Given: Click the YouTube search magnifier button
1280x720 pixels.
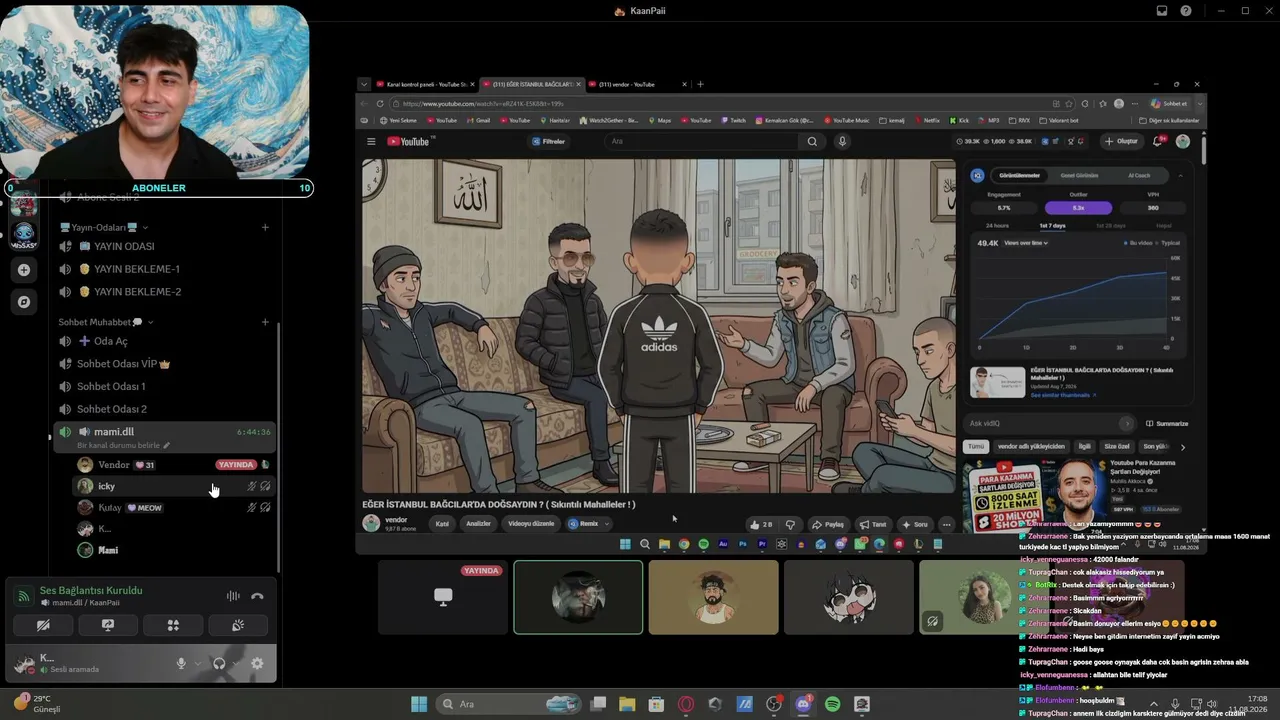Looking at the screenshot, I should [813, 142].
